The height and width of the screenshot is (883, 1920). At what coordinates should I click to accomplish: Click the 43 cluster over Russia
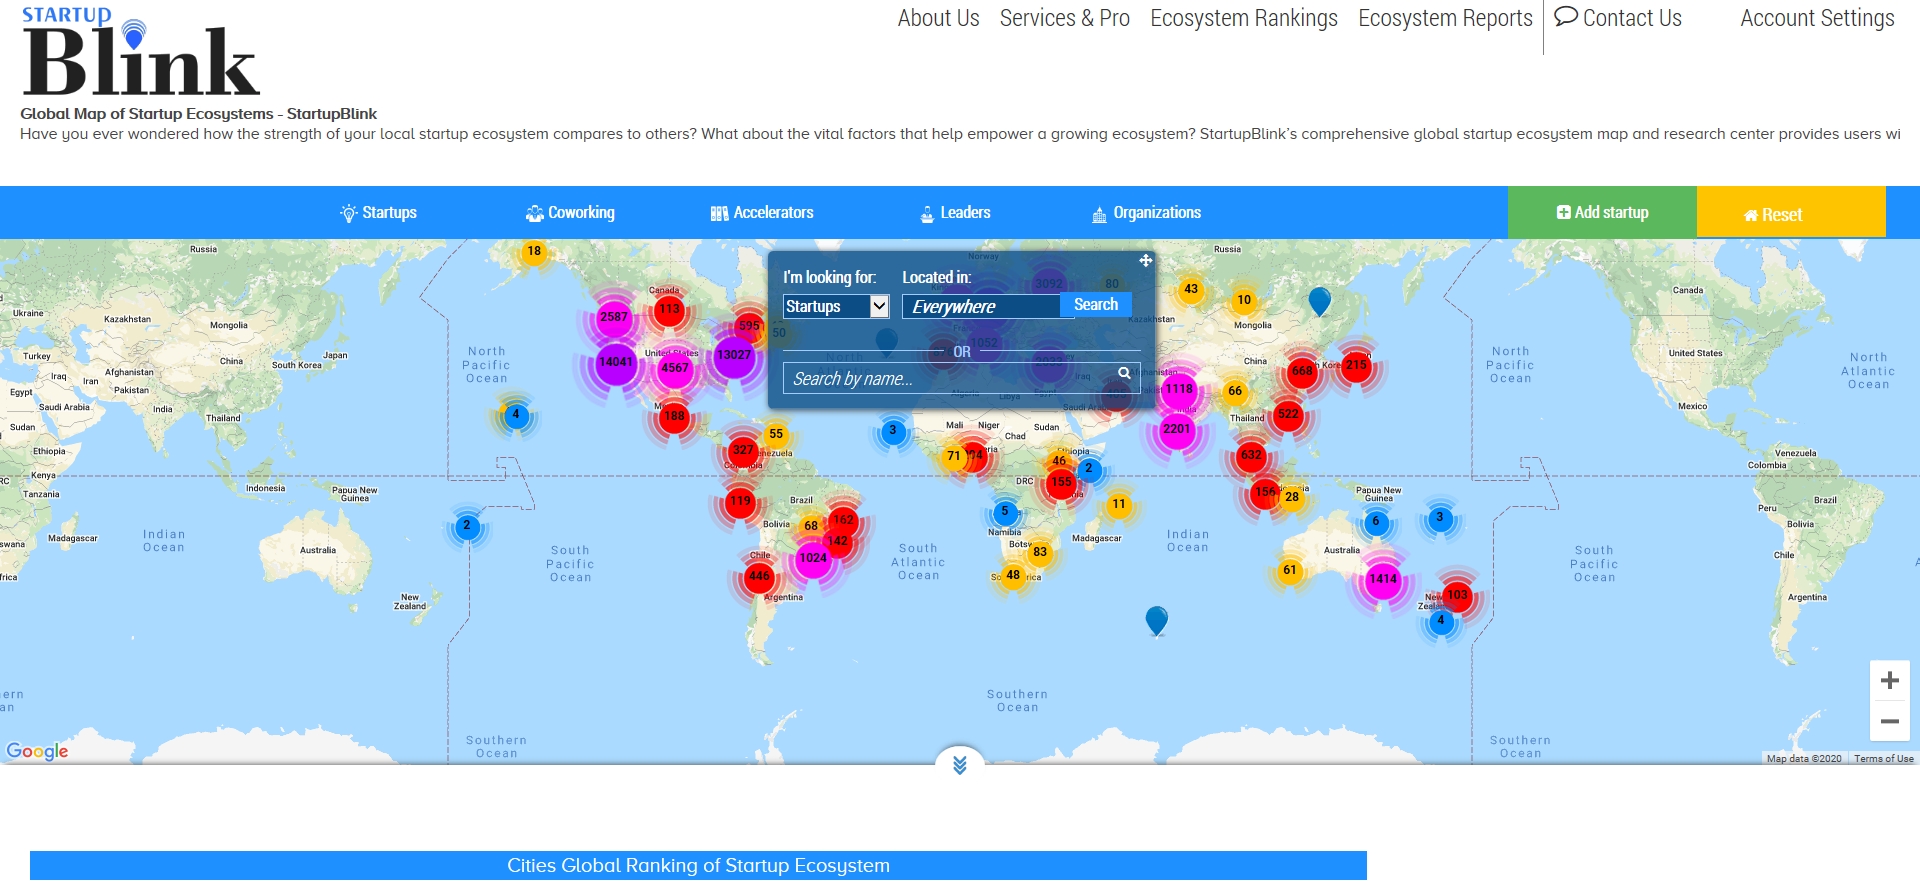click(x=1191, y=289)
